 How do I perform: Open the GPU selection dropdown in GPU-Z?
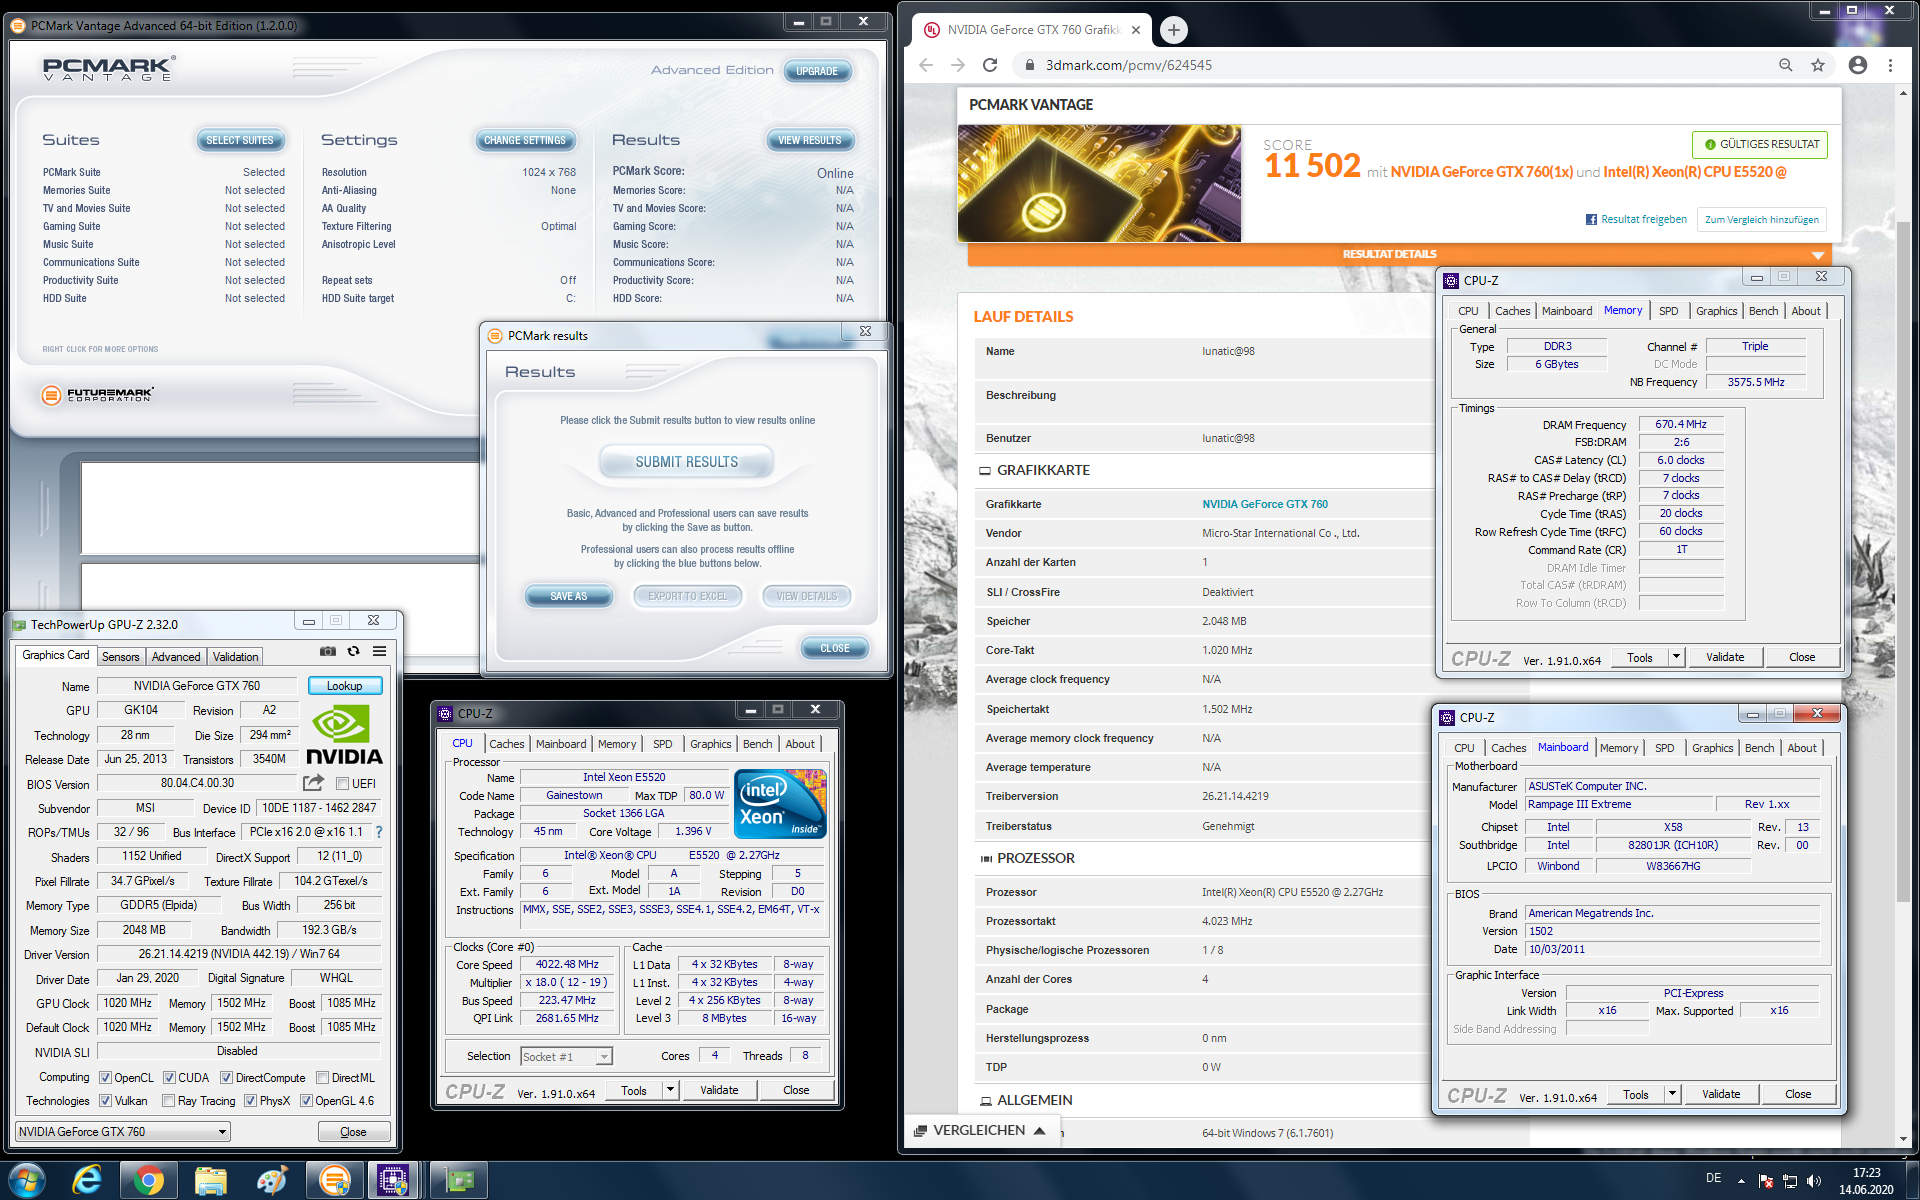(x=123, y=1131)
